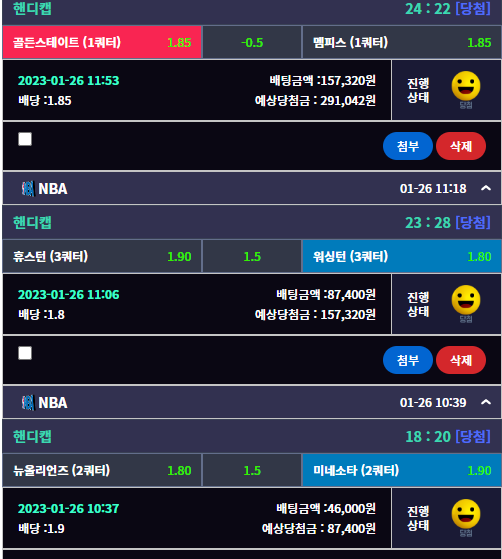Delete the Washington 3쿼터 bet with 삭제
The height and width of the screenshot is (559, 502).
click(x=461, y=360)
